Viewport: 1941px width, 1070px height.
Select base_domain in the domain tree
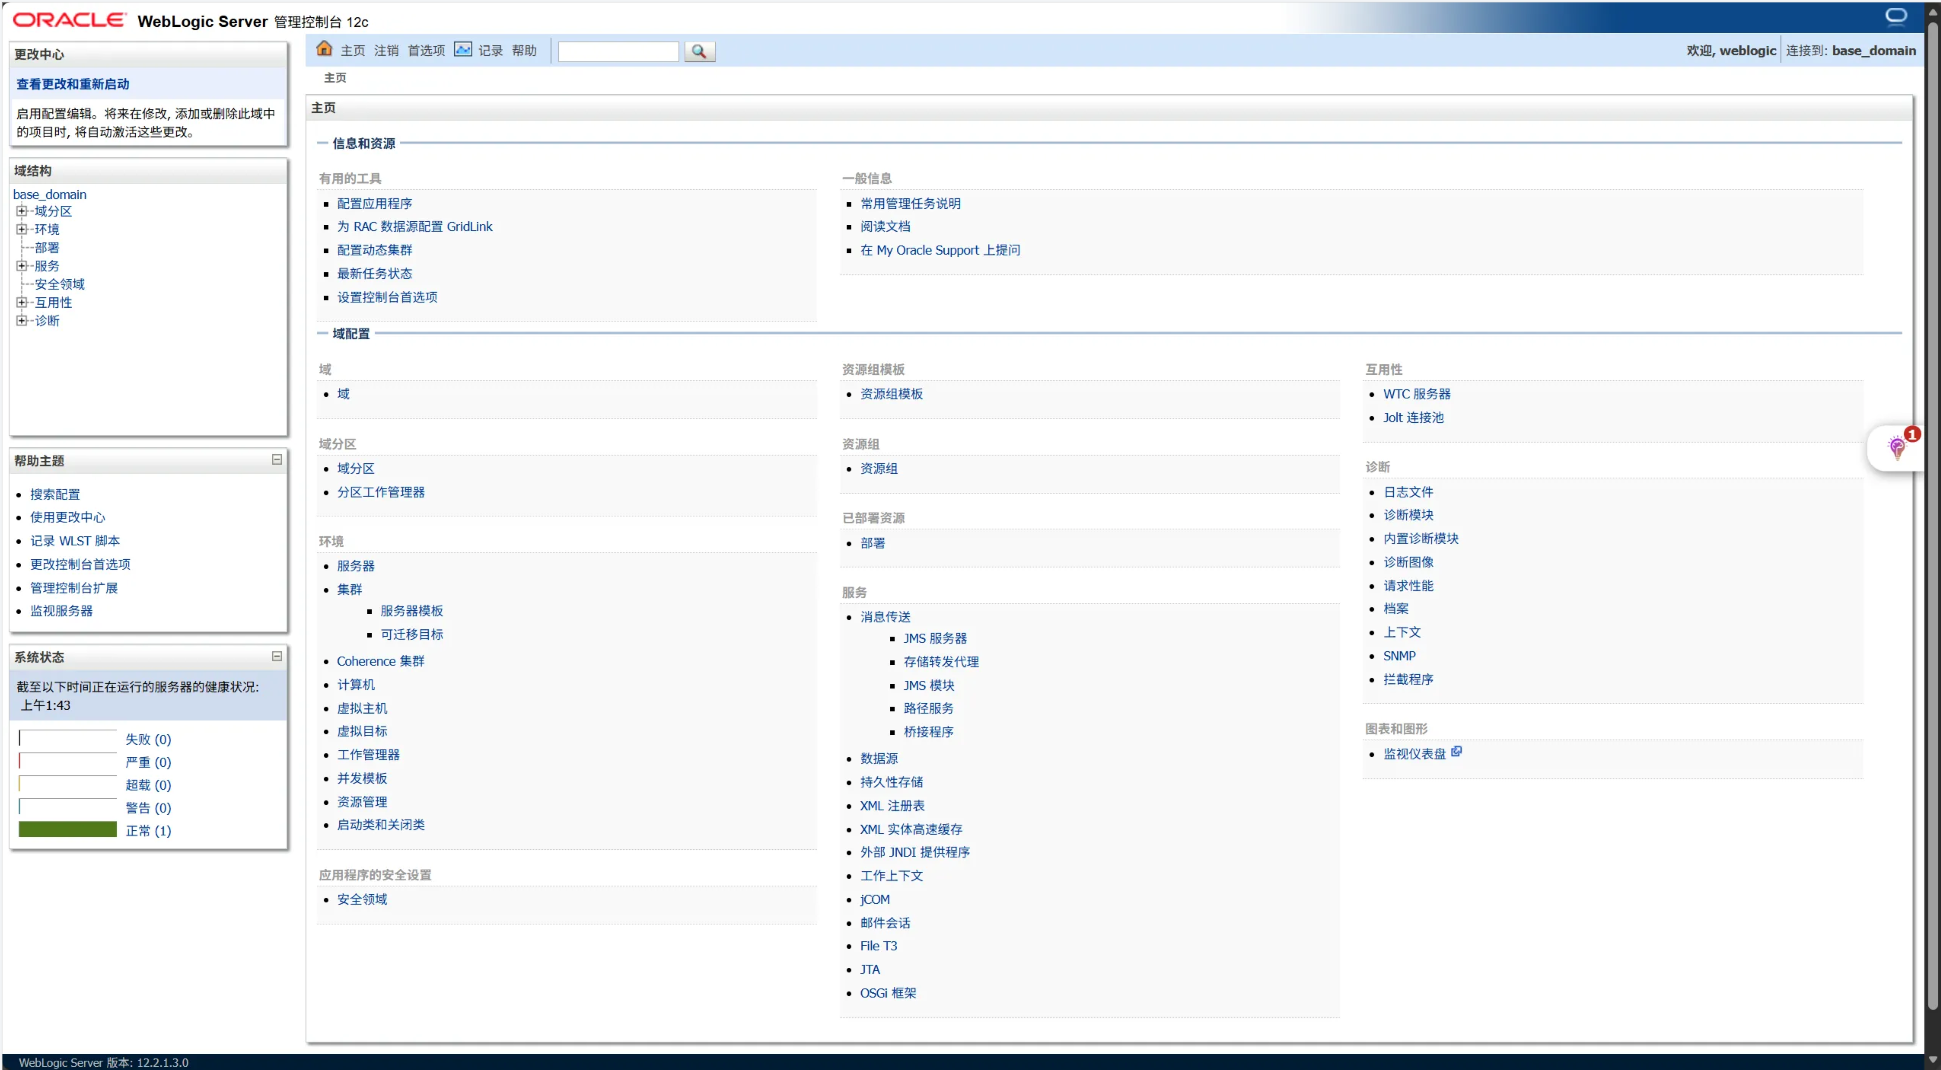(x=50, y=194)
